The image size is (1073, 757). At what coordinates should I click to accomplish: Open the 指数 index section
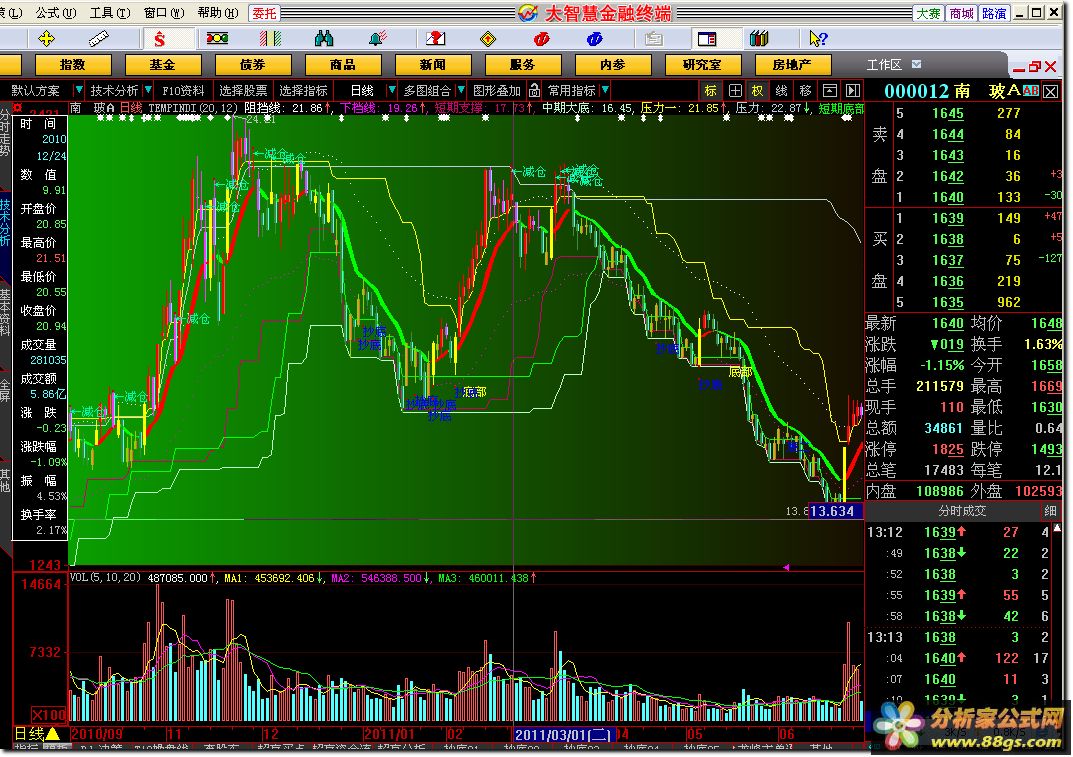pyautogui.click(x=73, y=64)
